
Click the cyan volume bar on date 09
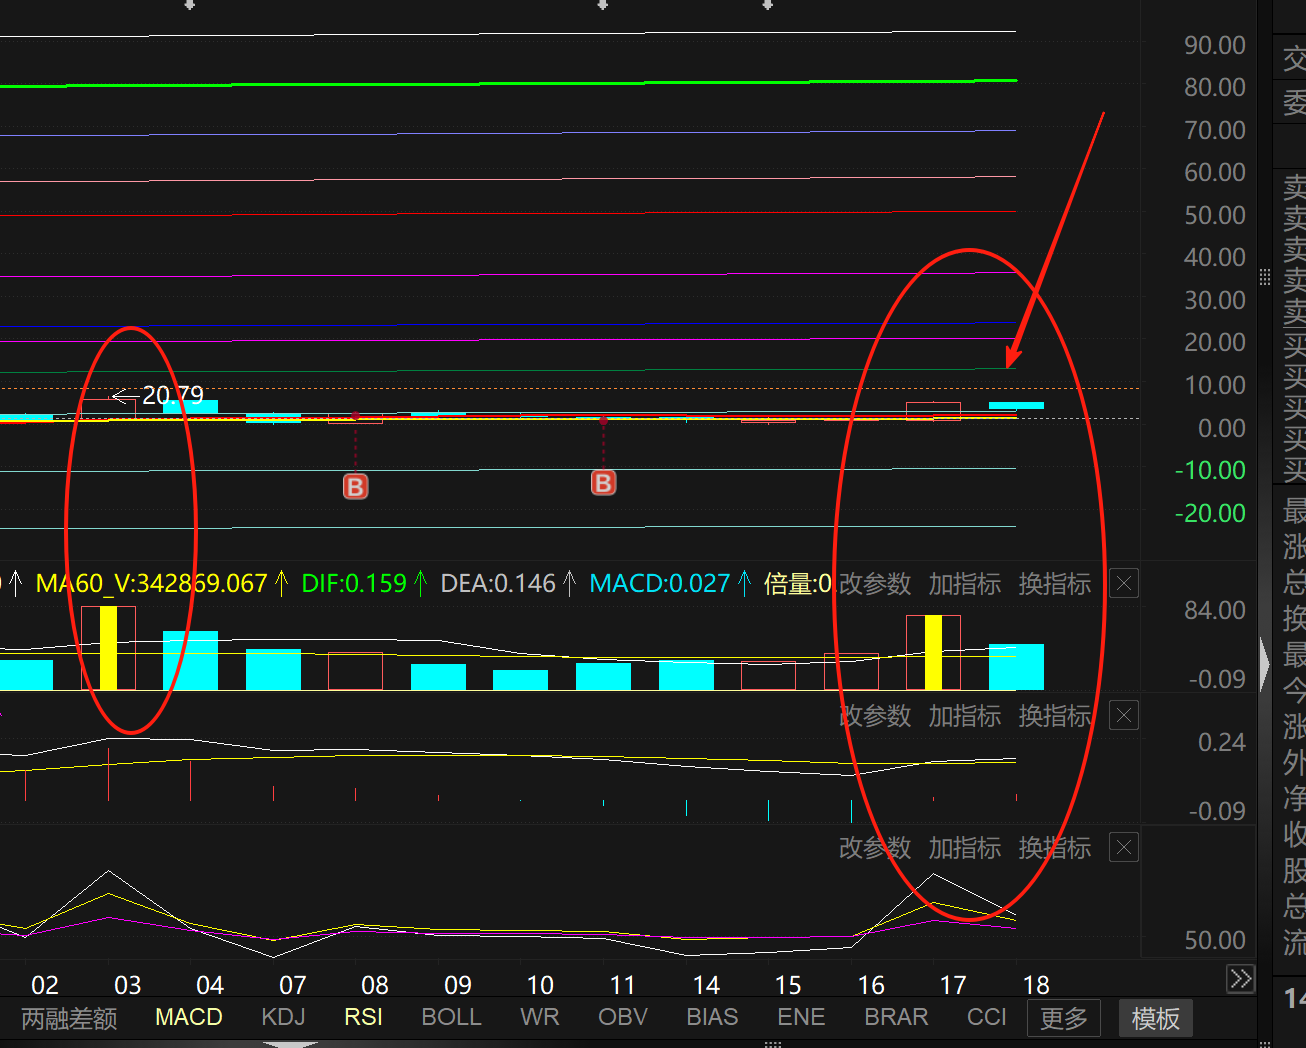(x=438, y=677)
